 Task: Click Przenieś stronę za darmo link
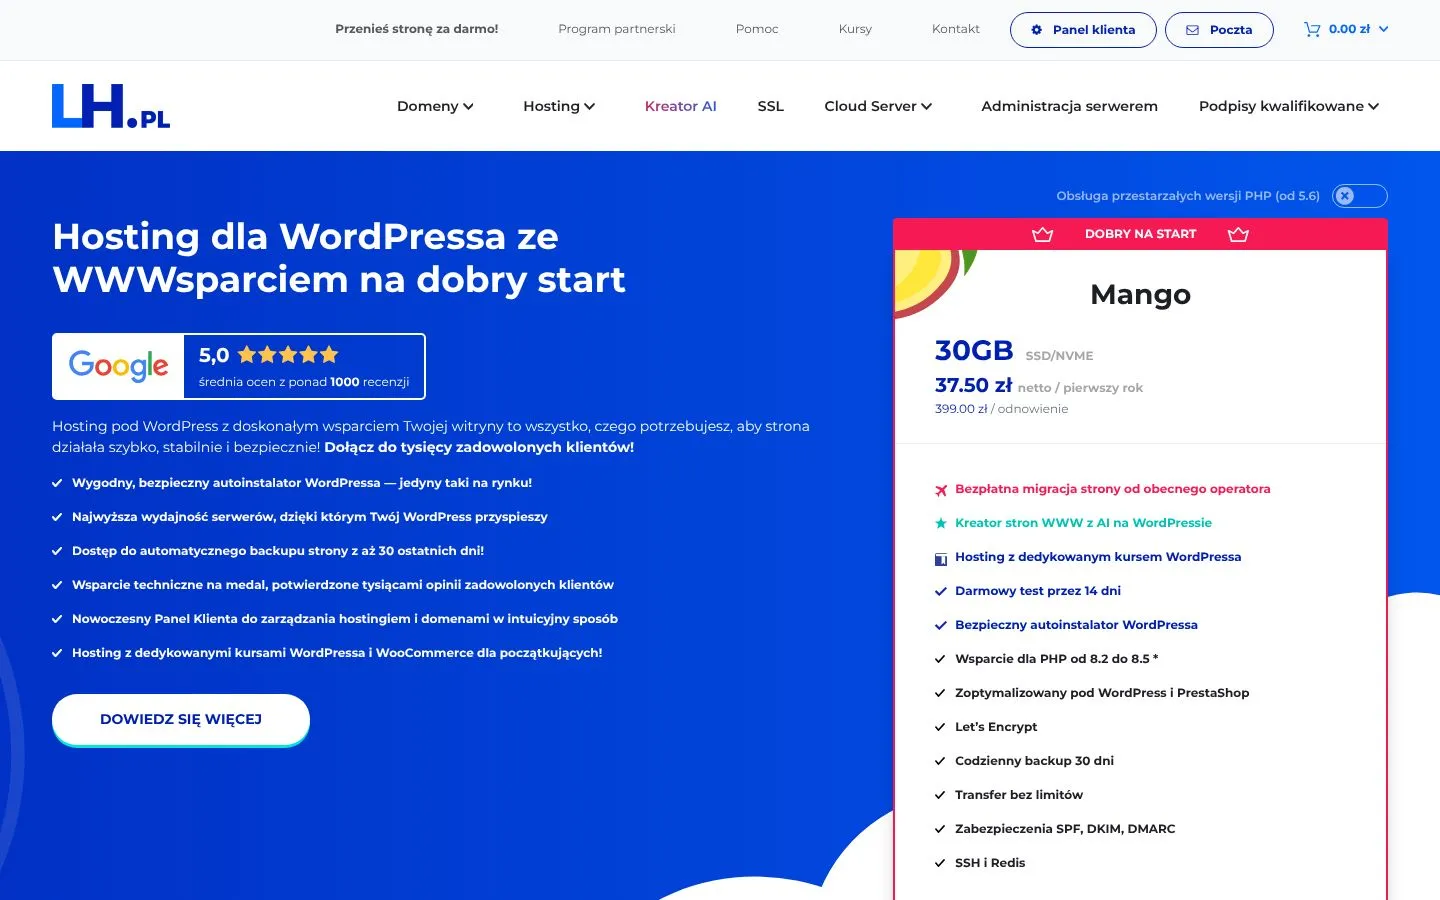point(417,29)
